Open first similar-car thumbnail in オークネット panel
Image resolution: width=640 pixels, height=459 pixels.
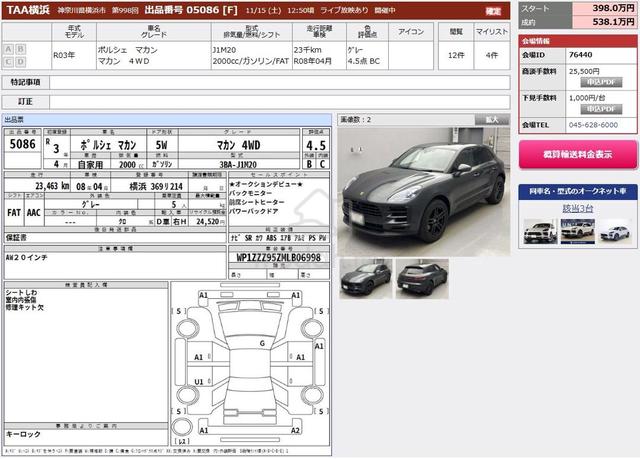click(540, 231)
